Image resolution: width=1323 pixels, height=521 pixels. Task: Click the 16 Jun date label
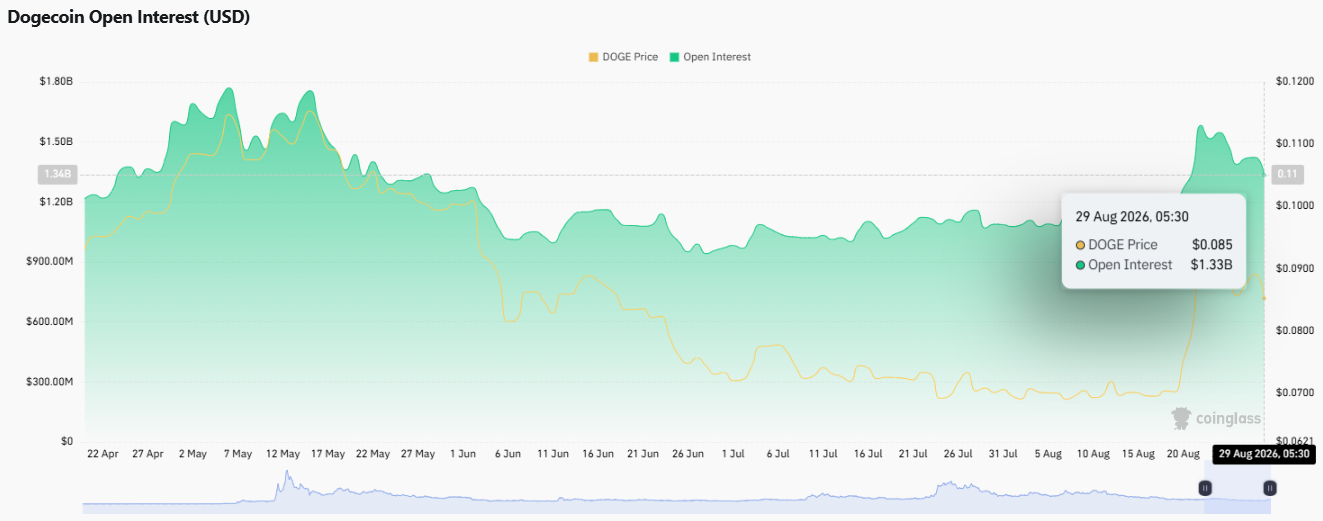tap(598, 454)
